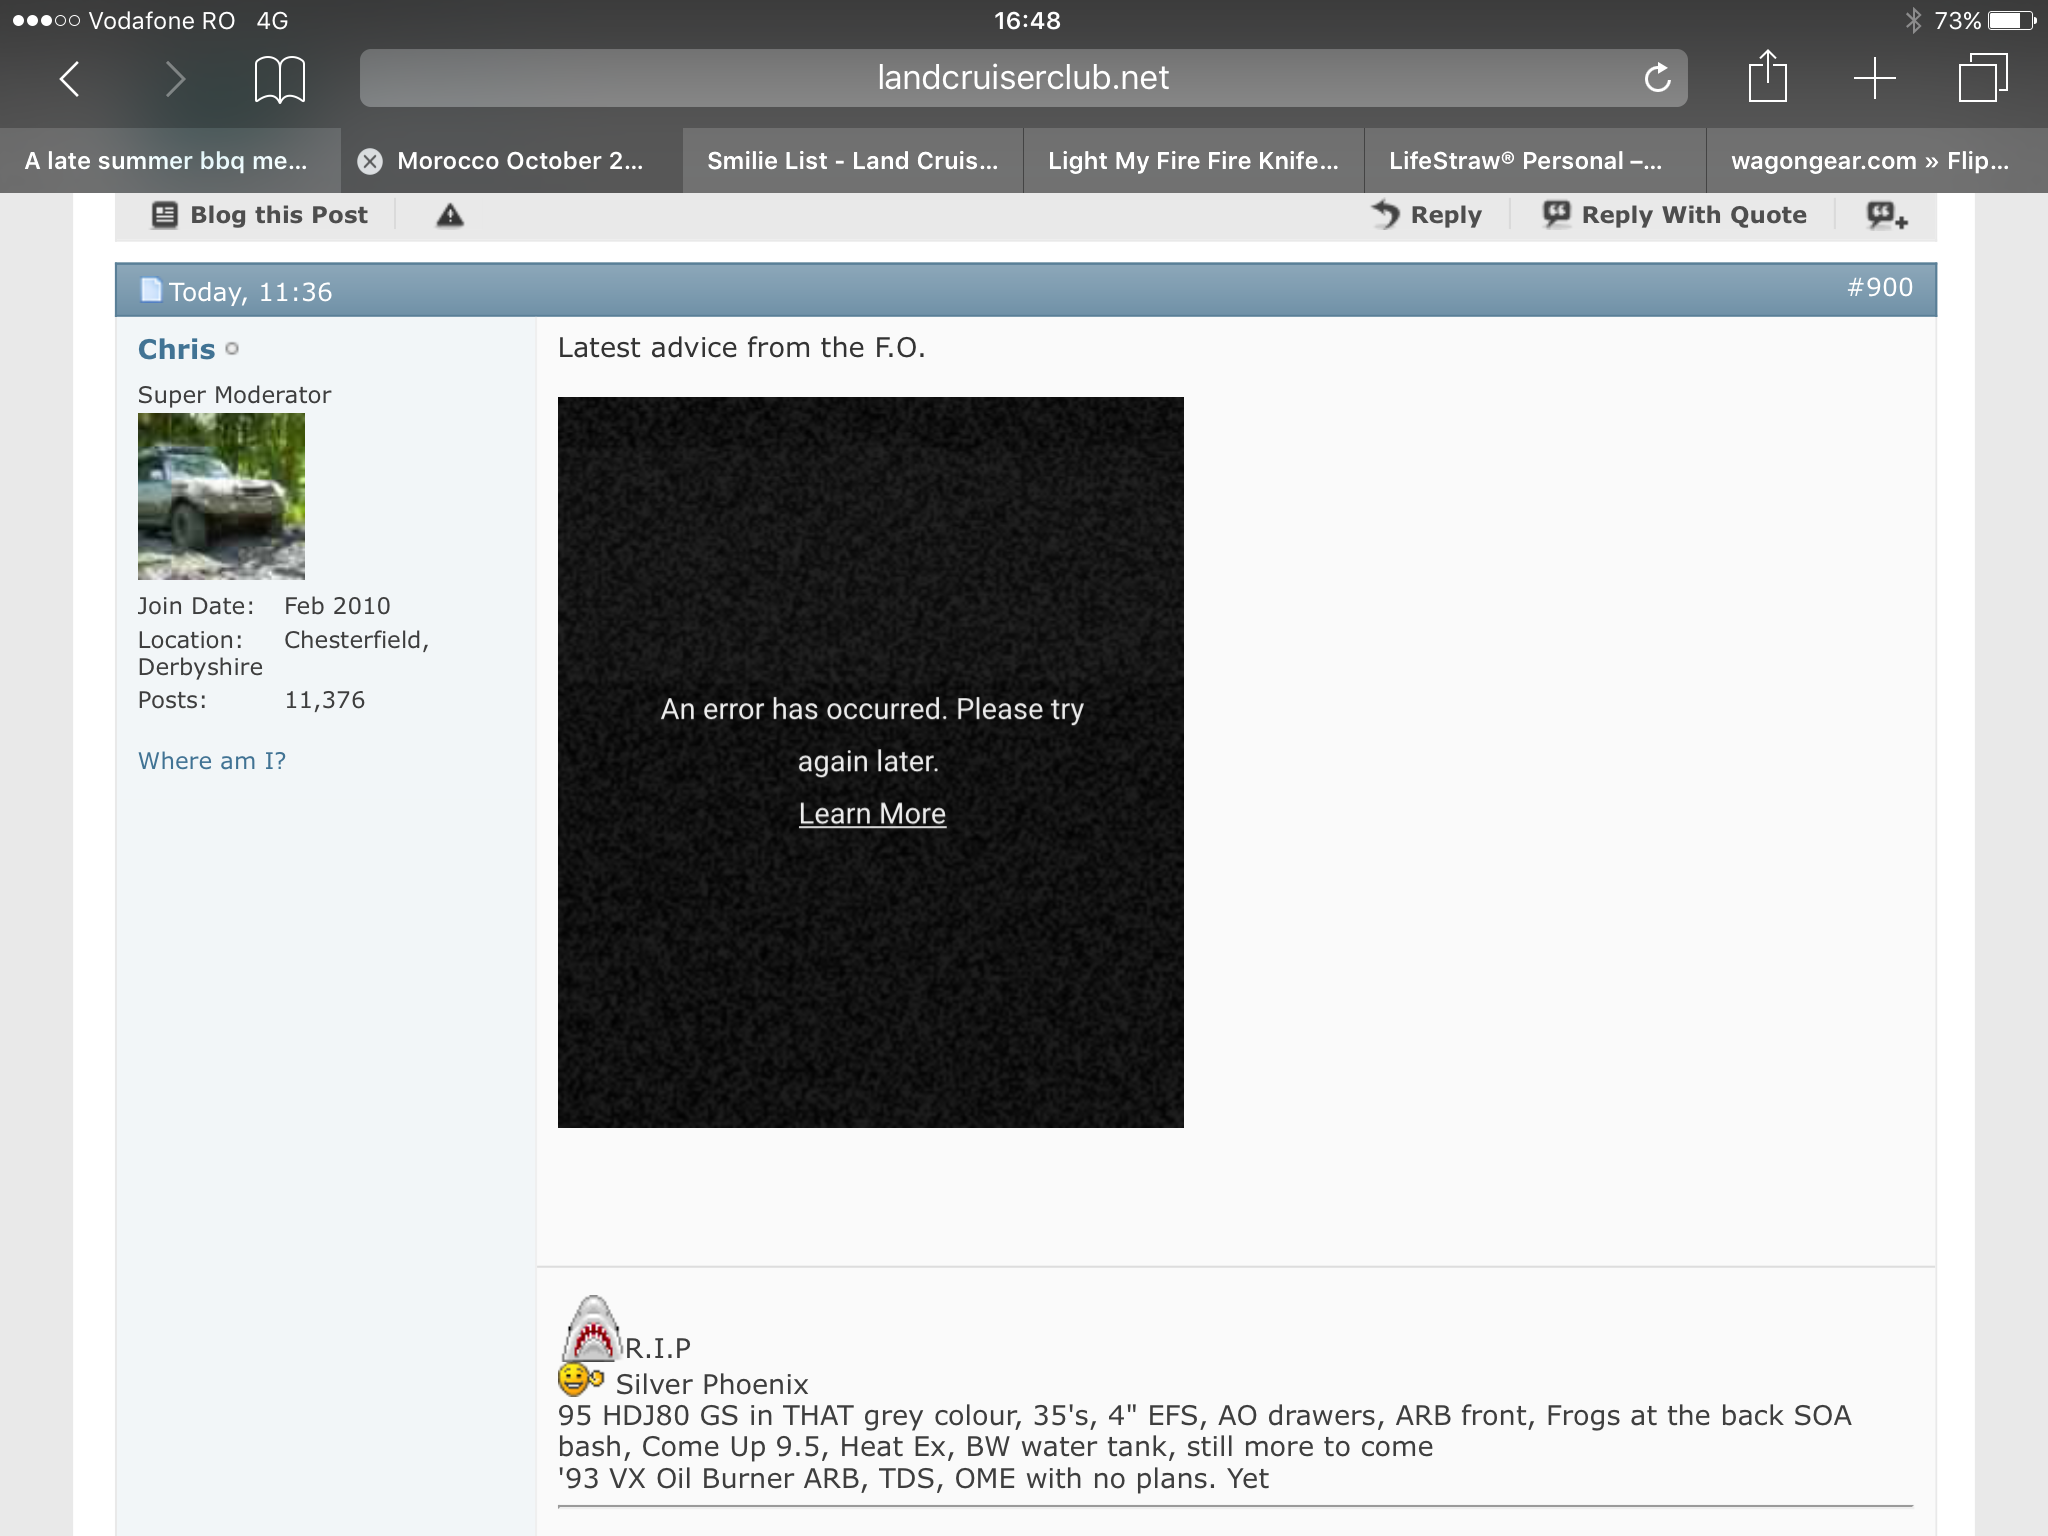Click Reply With Quote
Image resolution: width=2048 pixels, height=1536 pixels.
coord(1675,215)
